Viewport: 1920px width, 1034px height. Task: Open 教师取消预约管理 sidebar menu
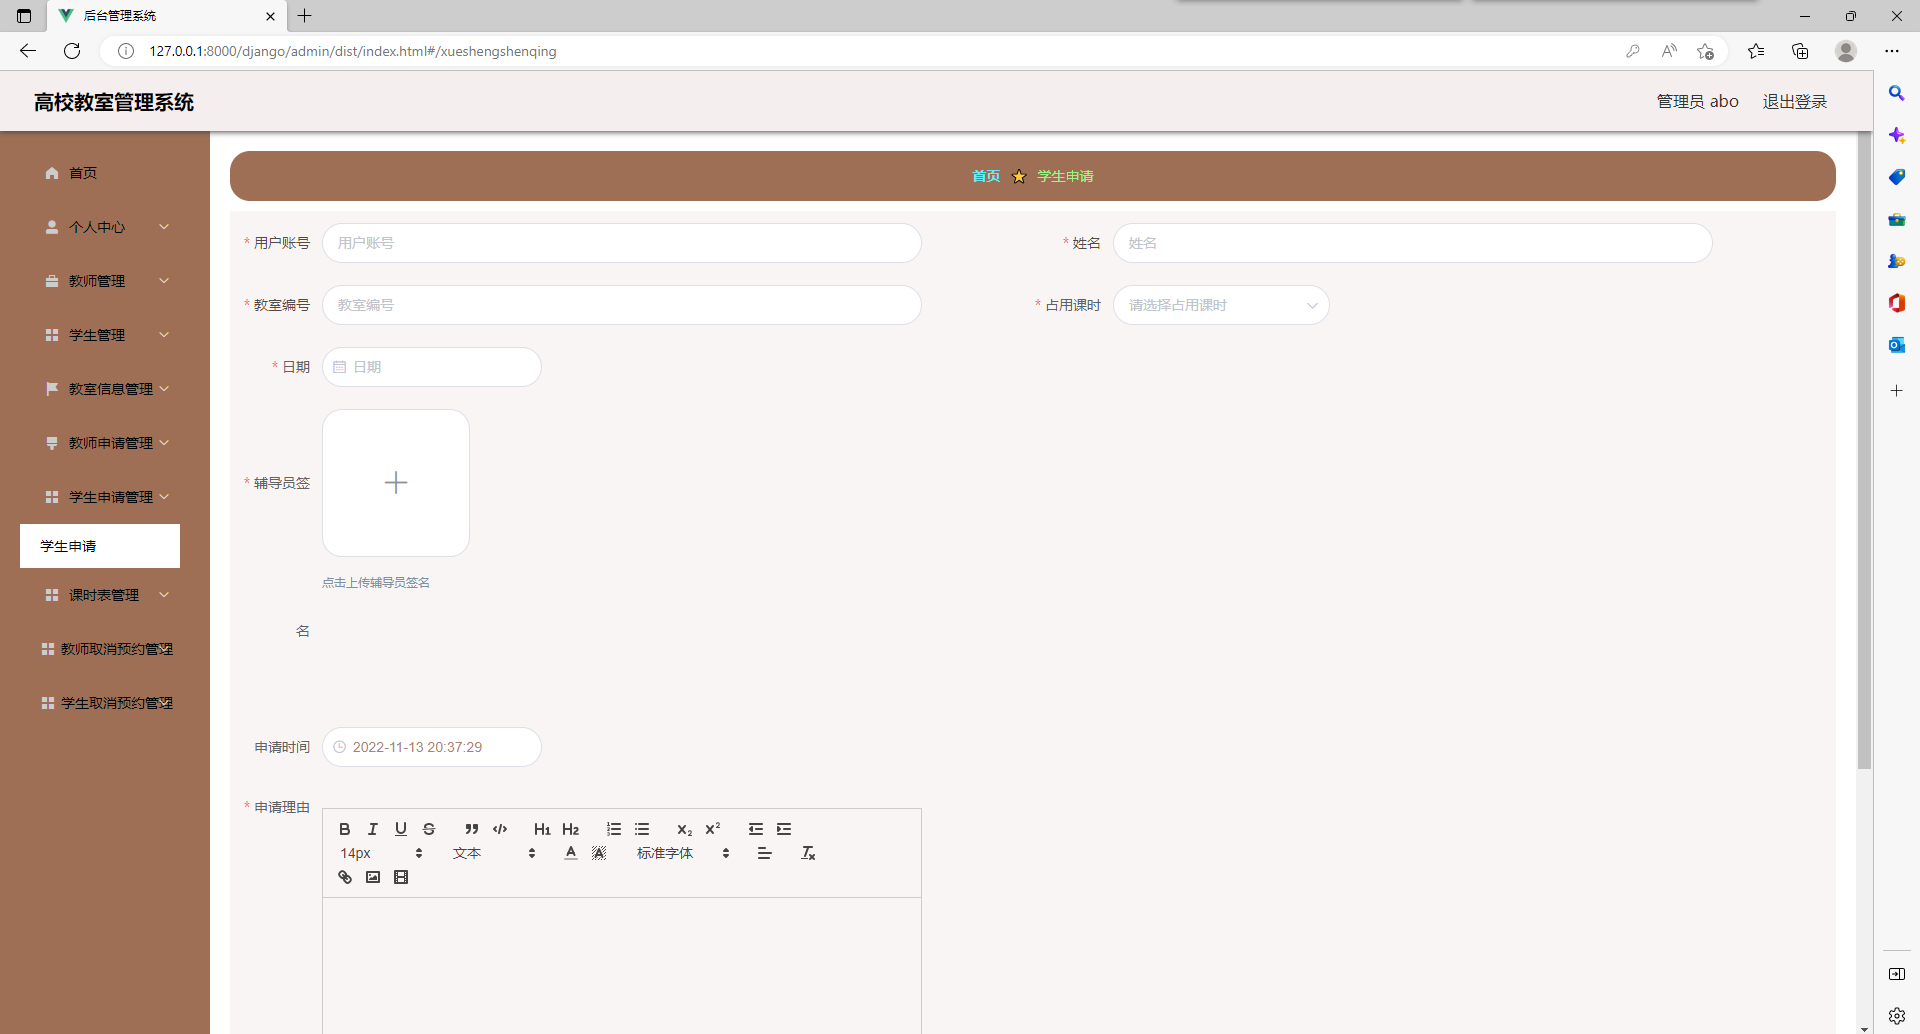tap(105, 649)
